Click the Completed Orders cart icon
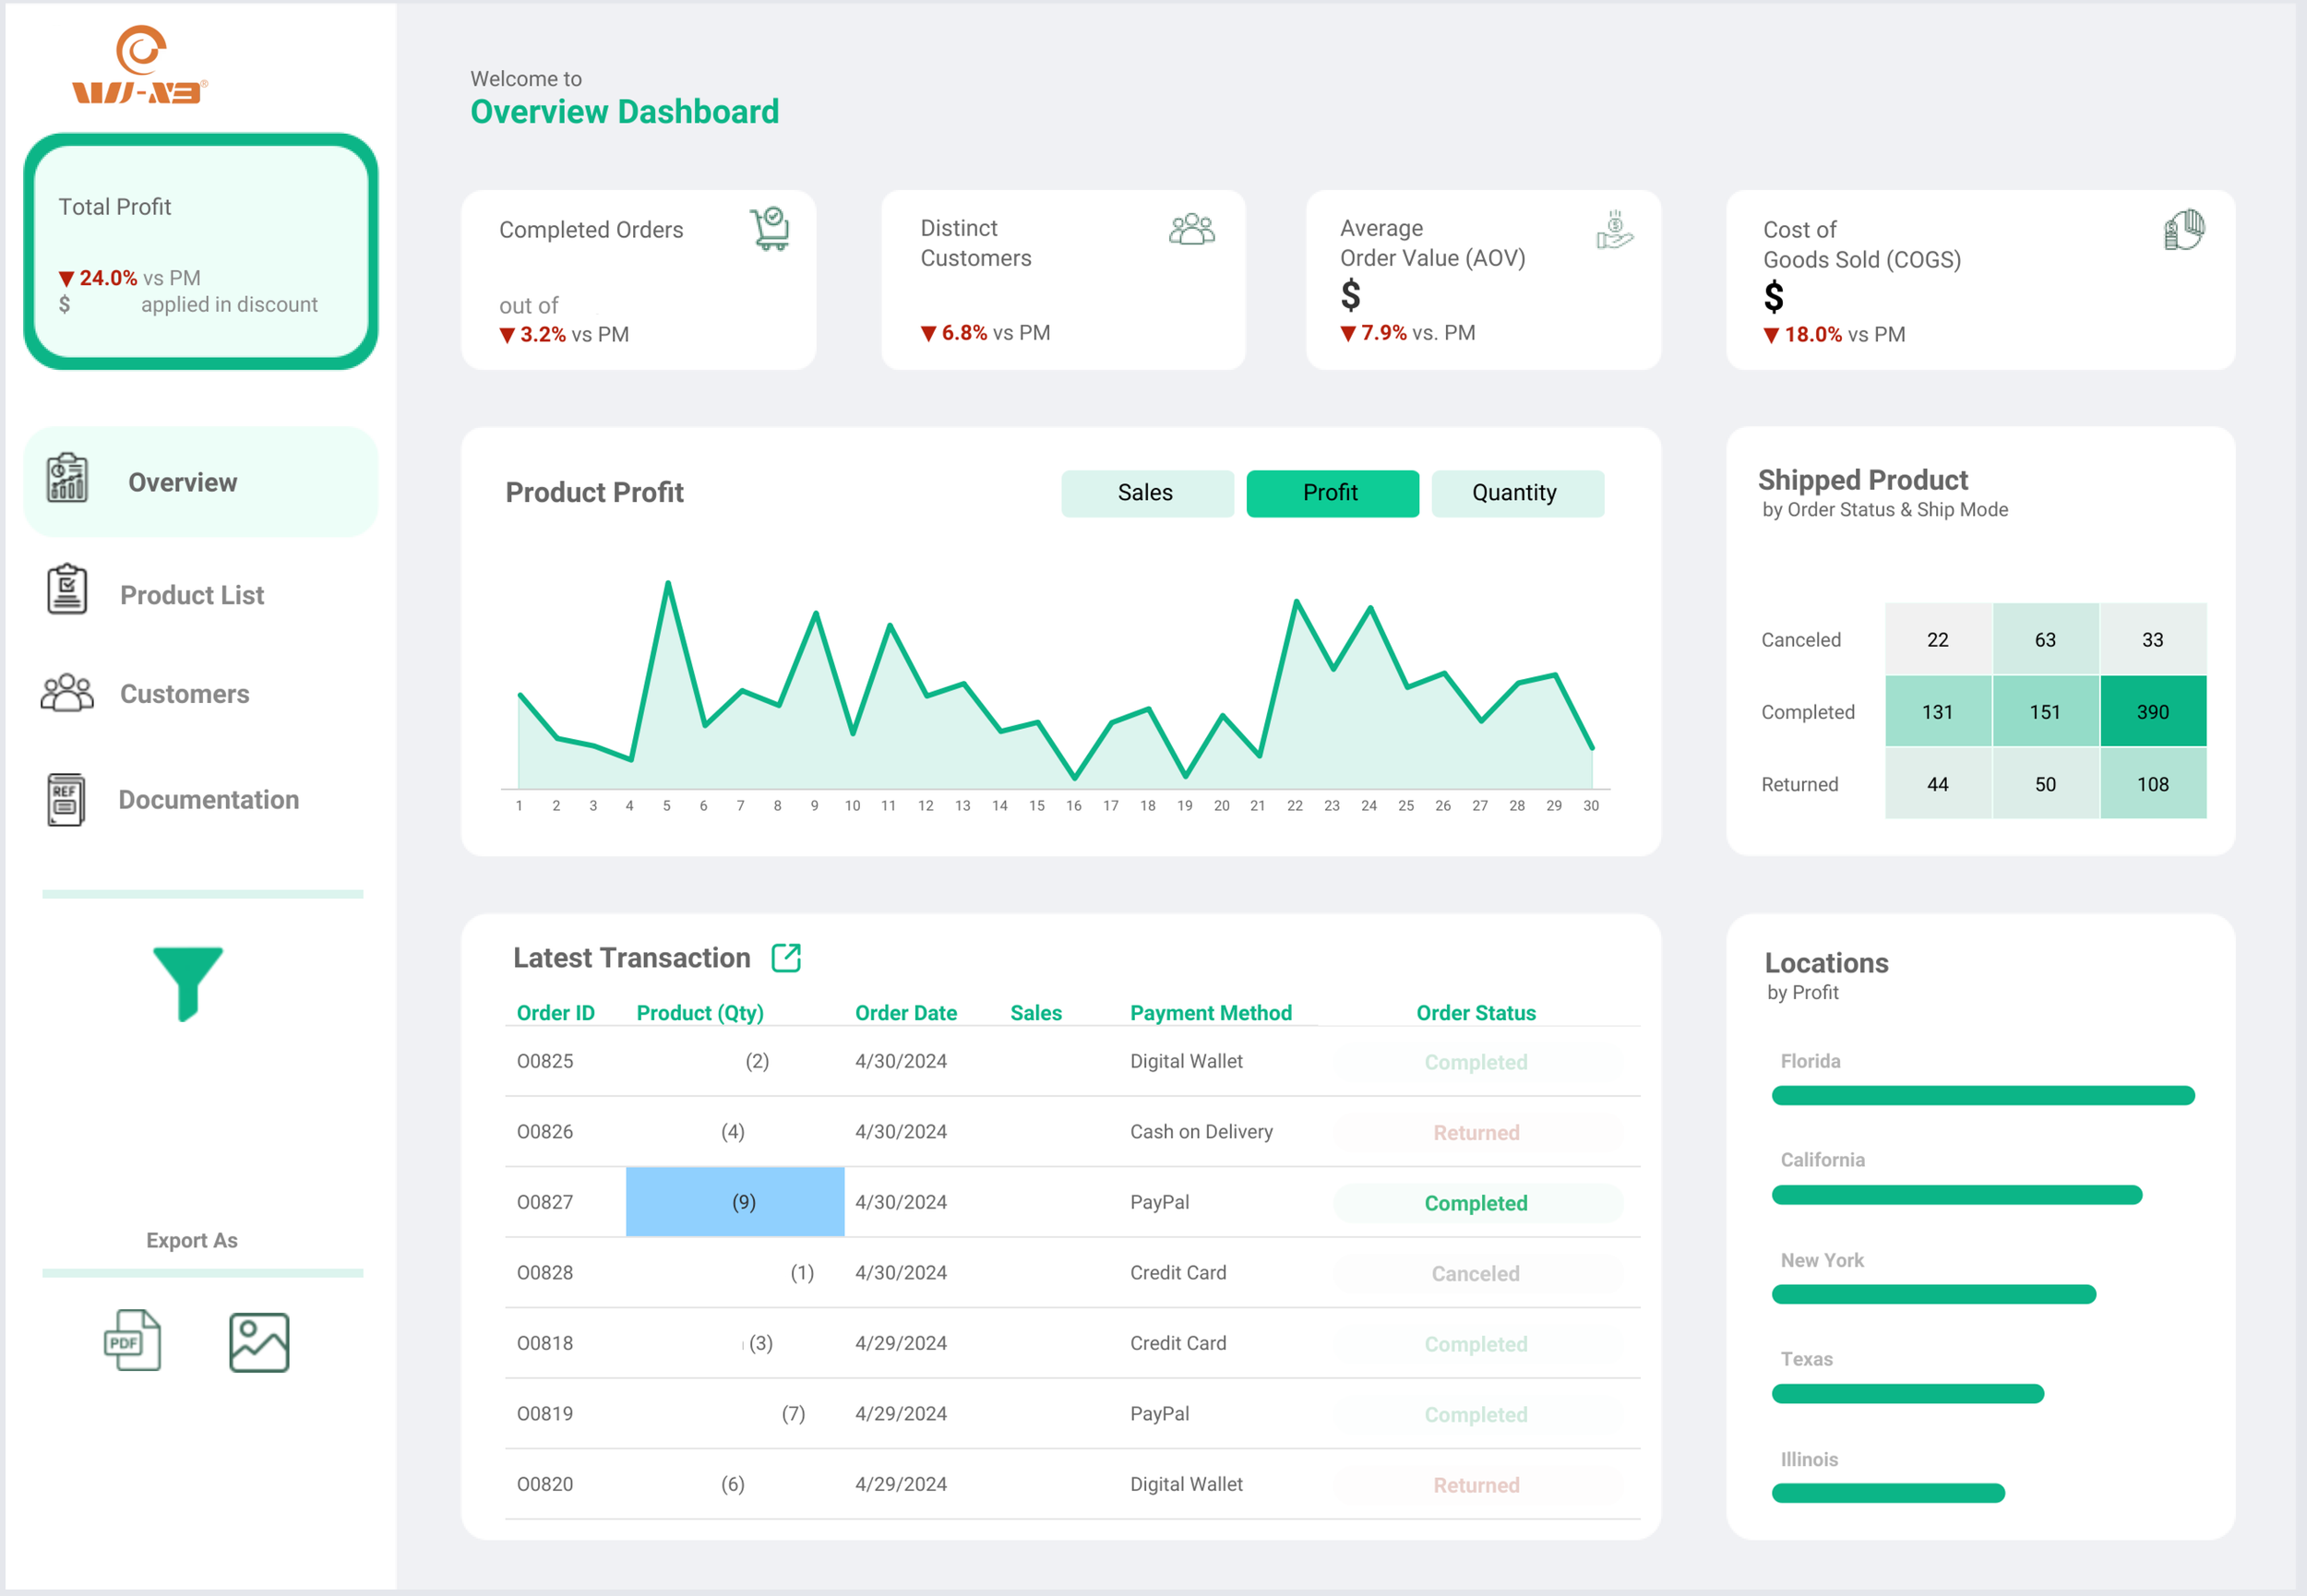 click(x=770, y=229)
